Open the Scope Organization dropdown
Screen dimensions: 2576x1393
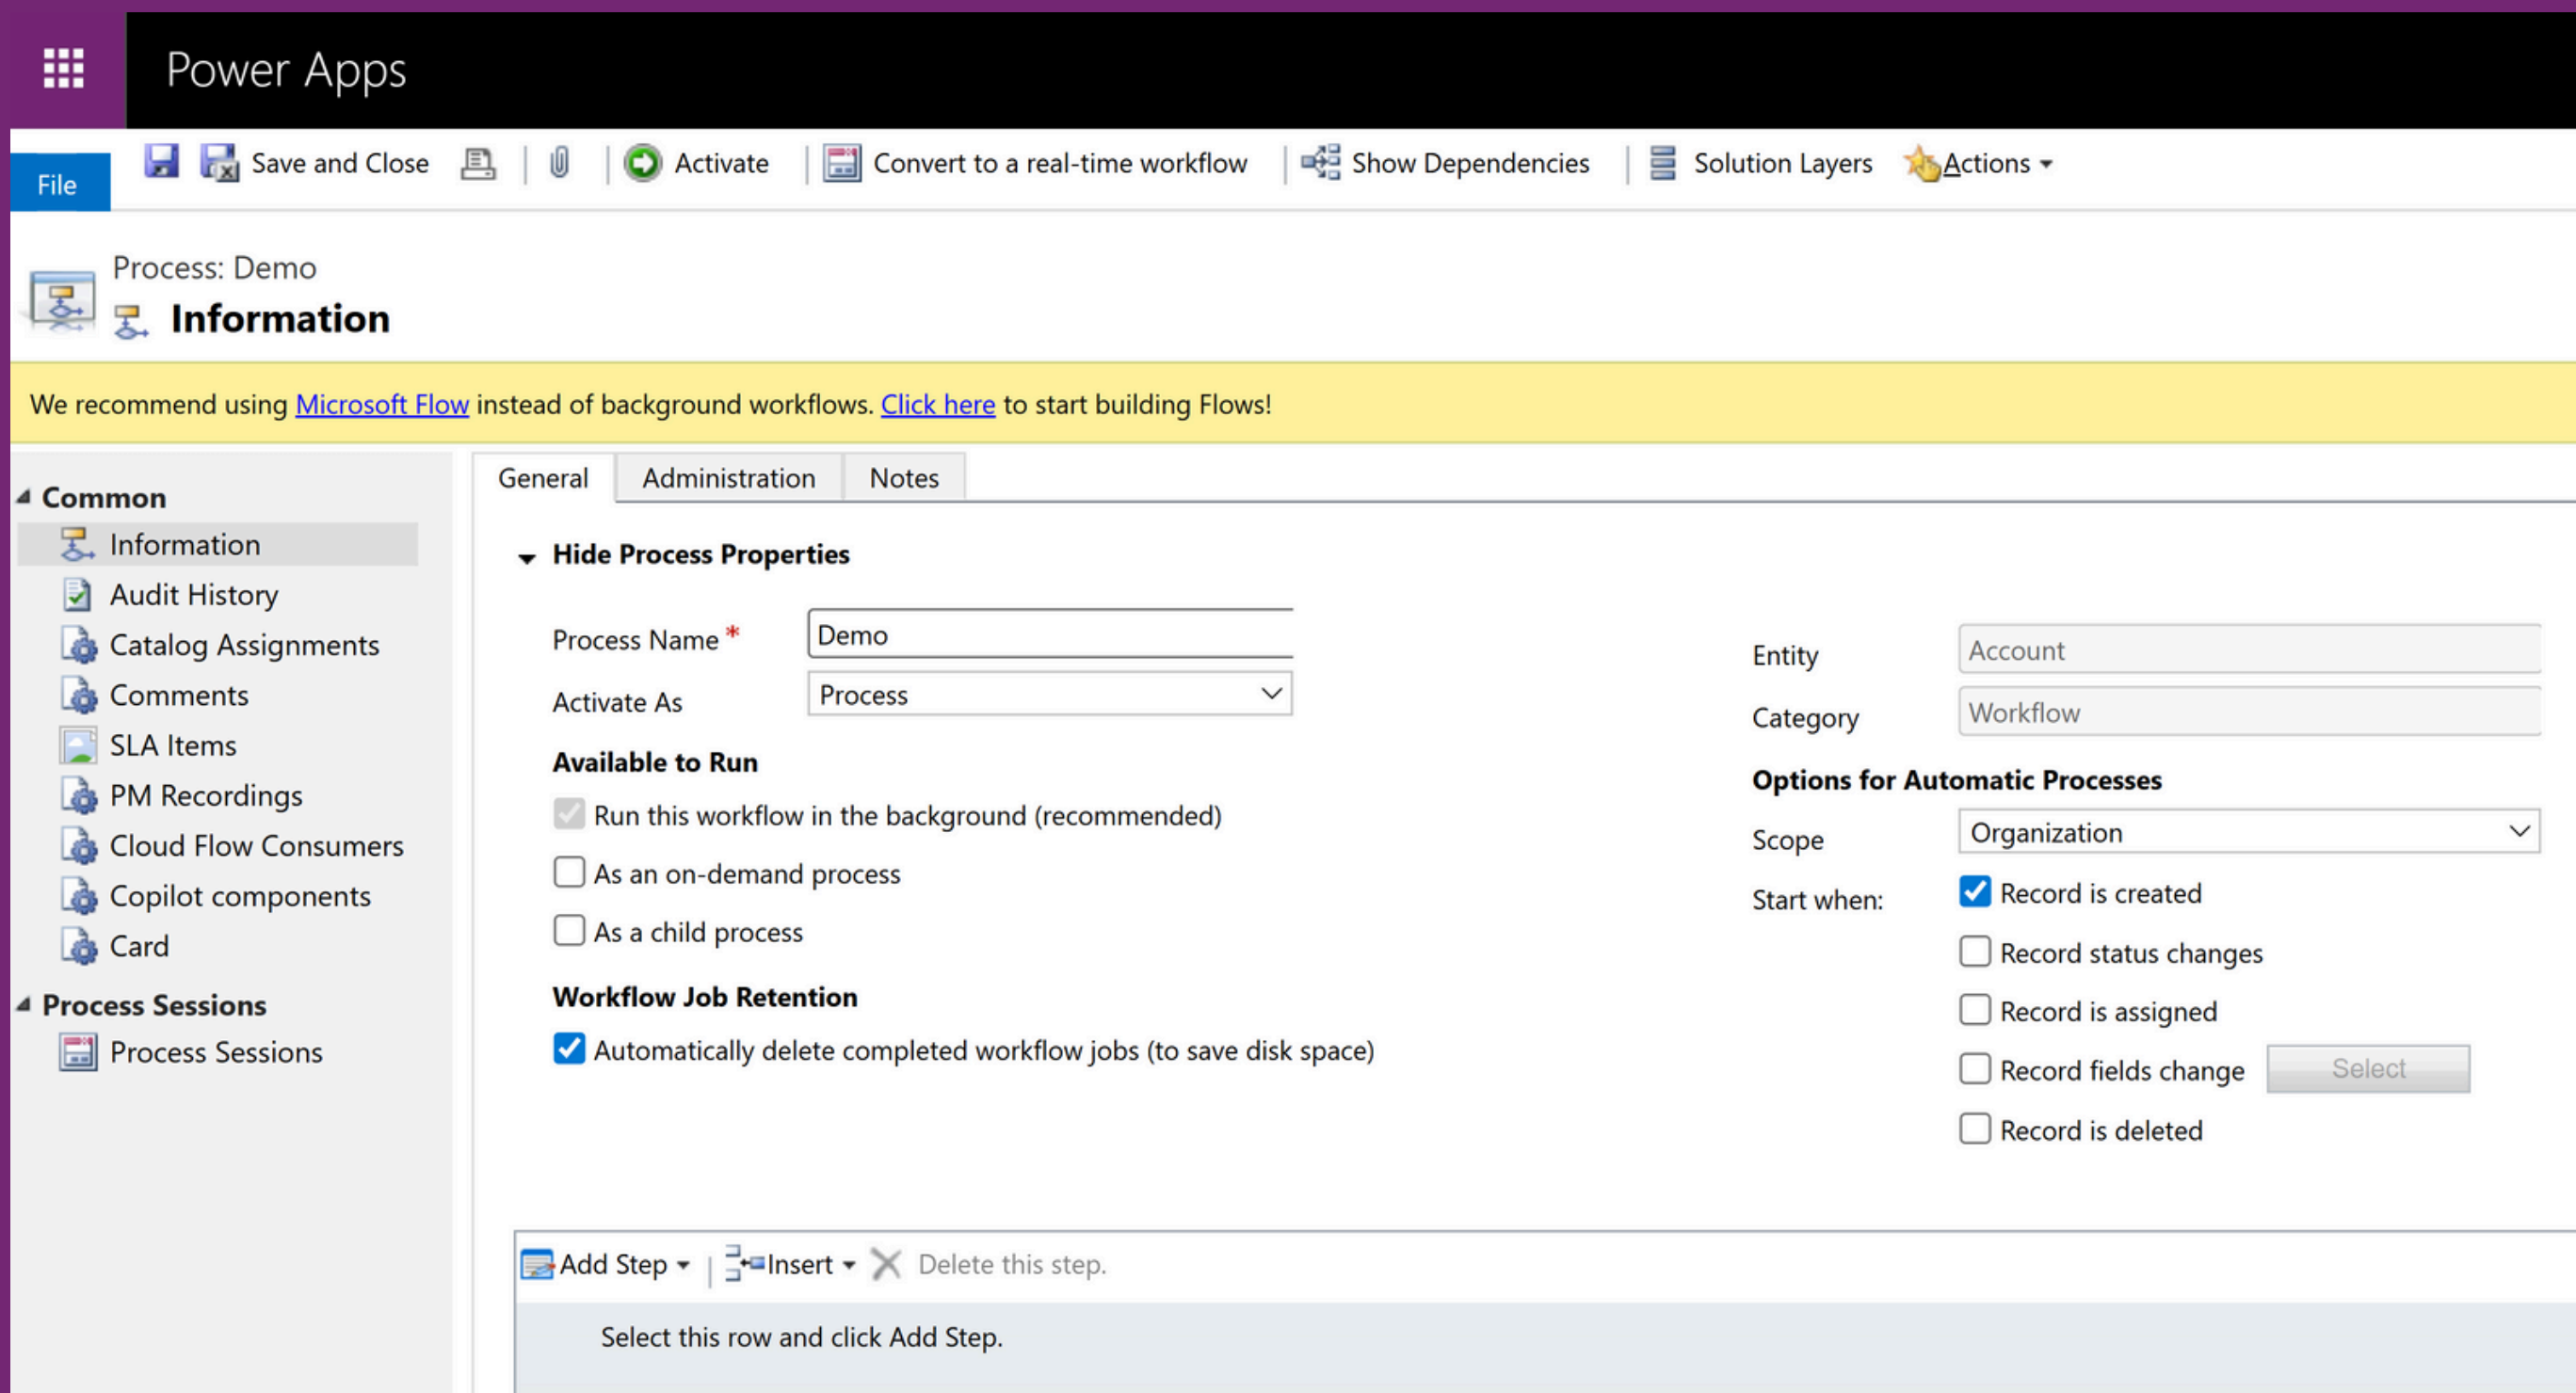coord(2249,832)
